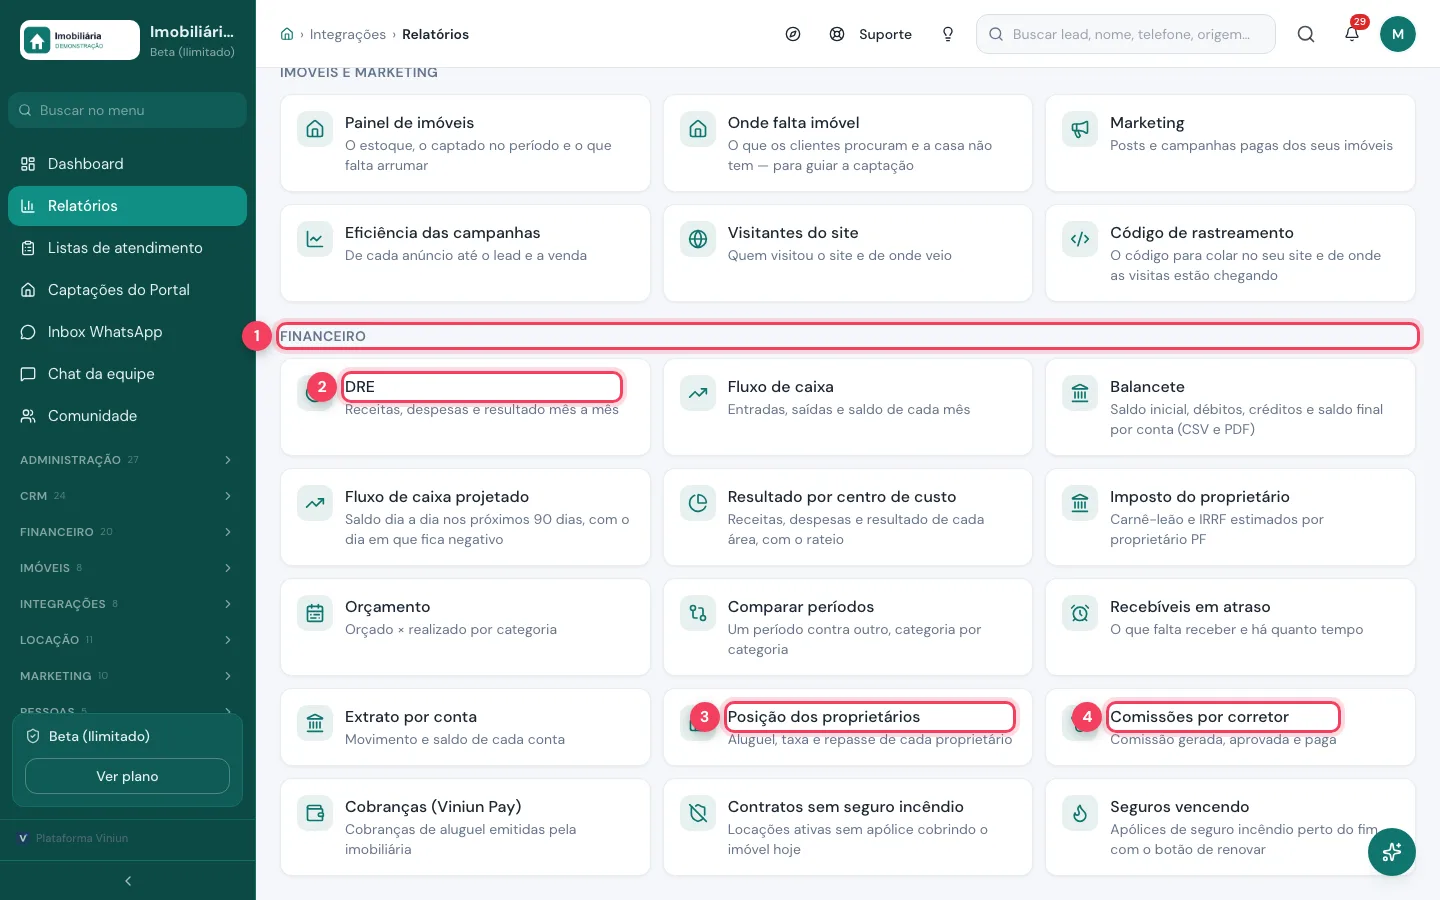Click the Recebíveis em atraso clock icon
The height and width of the screenshot is (900, 1440).
(x=1080, y=613)
